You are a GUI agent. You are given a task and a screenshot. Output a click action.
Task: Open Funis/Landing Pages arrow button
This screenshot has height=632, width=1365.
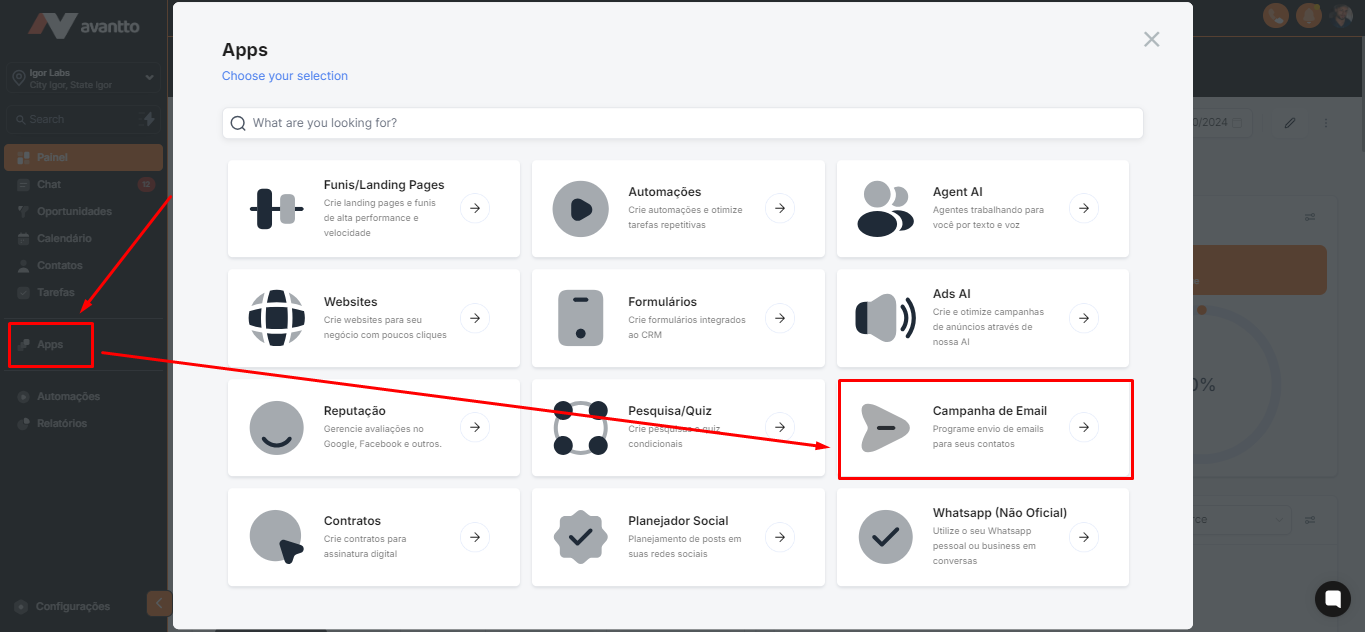tap(475, 208)
